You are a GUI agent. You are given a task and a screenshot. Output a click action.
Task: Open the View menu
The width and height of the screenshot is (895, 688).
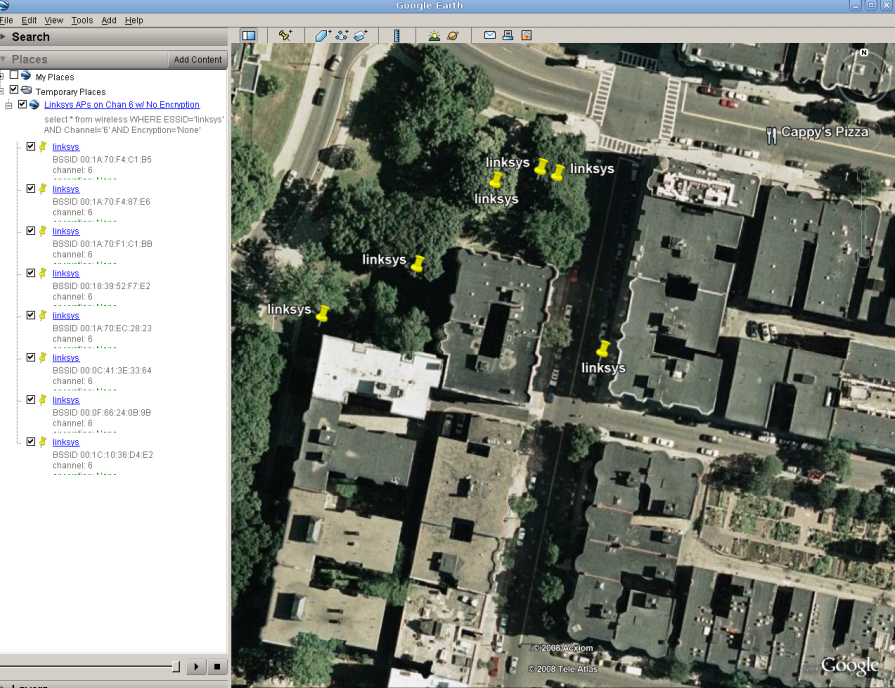click(x=54, y=20)
